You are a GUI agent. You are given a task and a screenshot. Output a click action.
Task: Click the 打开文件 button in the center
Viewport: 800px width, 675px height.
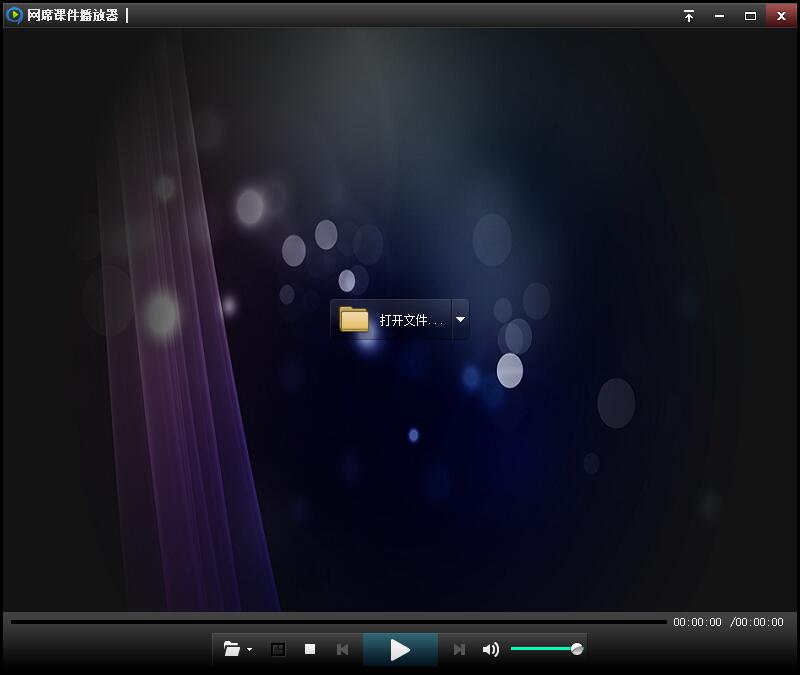pos(410,320)
